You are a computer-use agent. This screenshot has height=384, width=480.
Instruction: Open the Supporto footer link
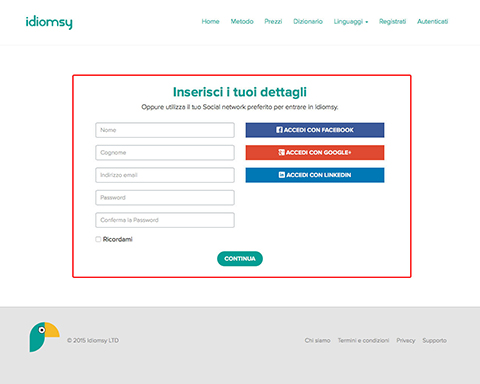click(434, 340)
